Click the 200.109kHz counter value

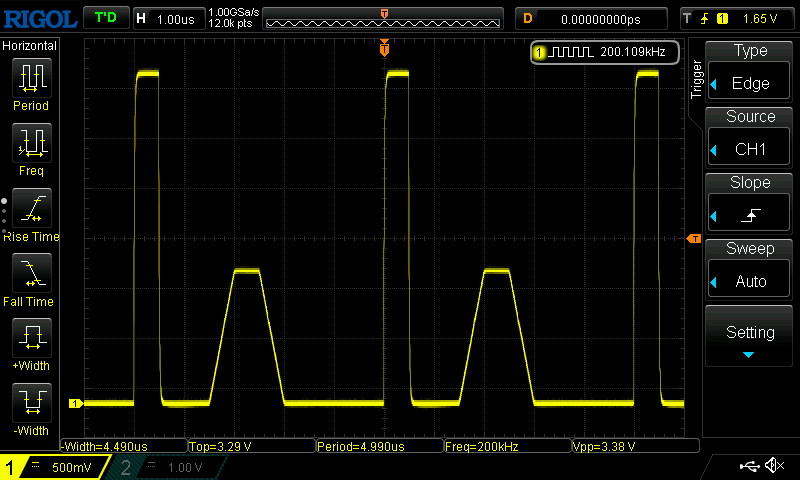[633, 52]
